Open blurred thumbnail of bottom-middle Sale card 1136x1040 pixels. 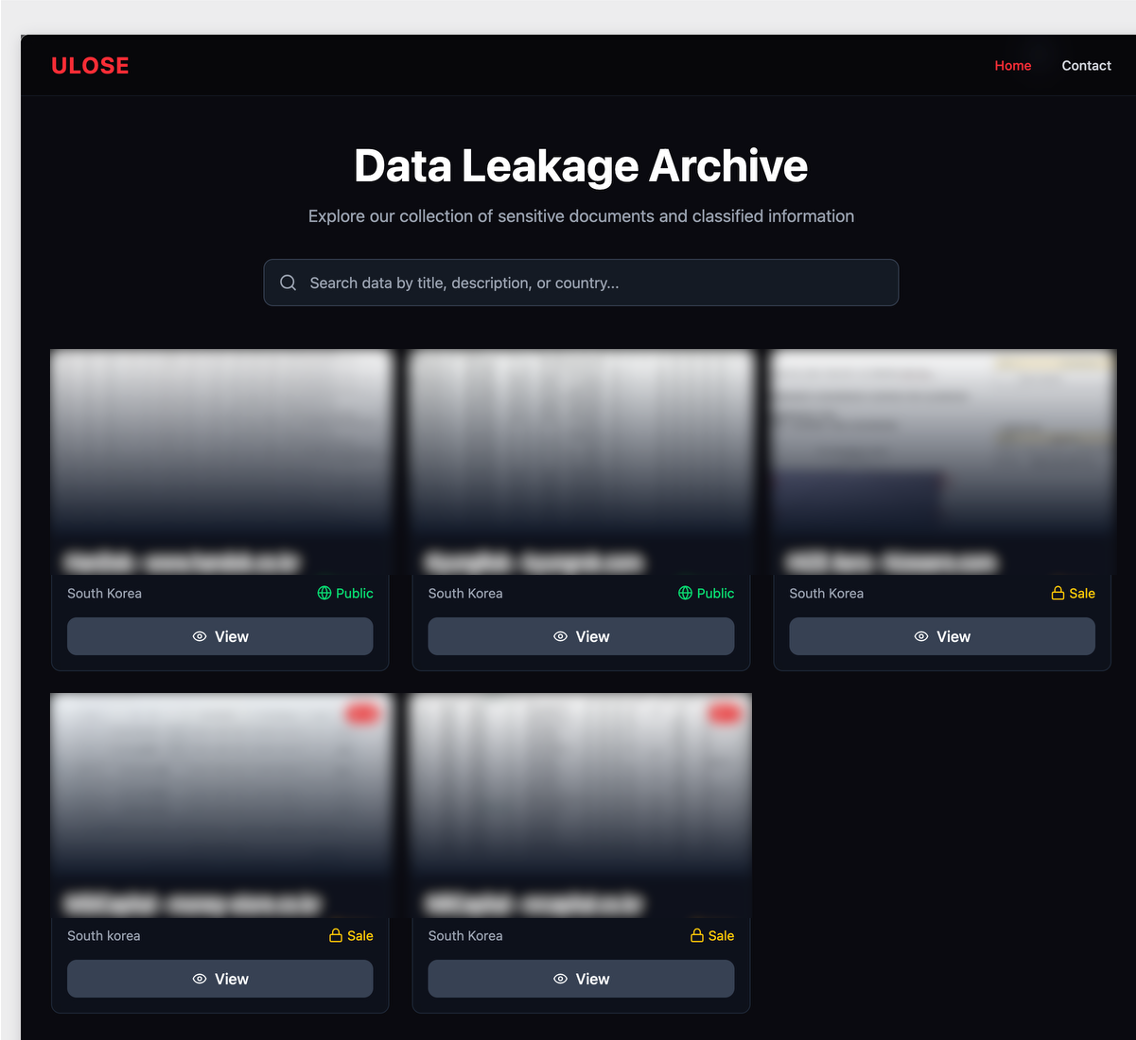pyautogui.click(x=581, y=805)
